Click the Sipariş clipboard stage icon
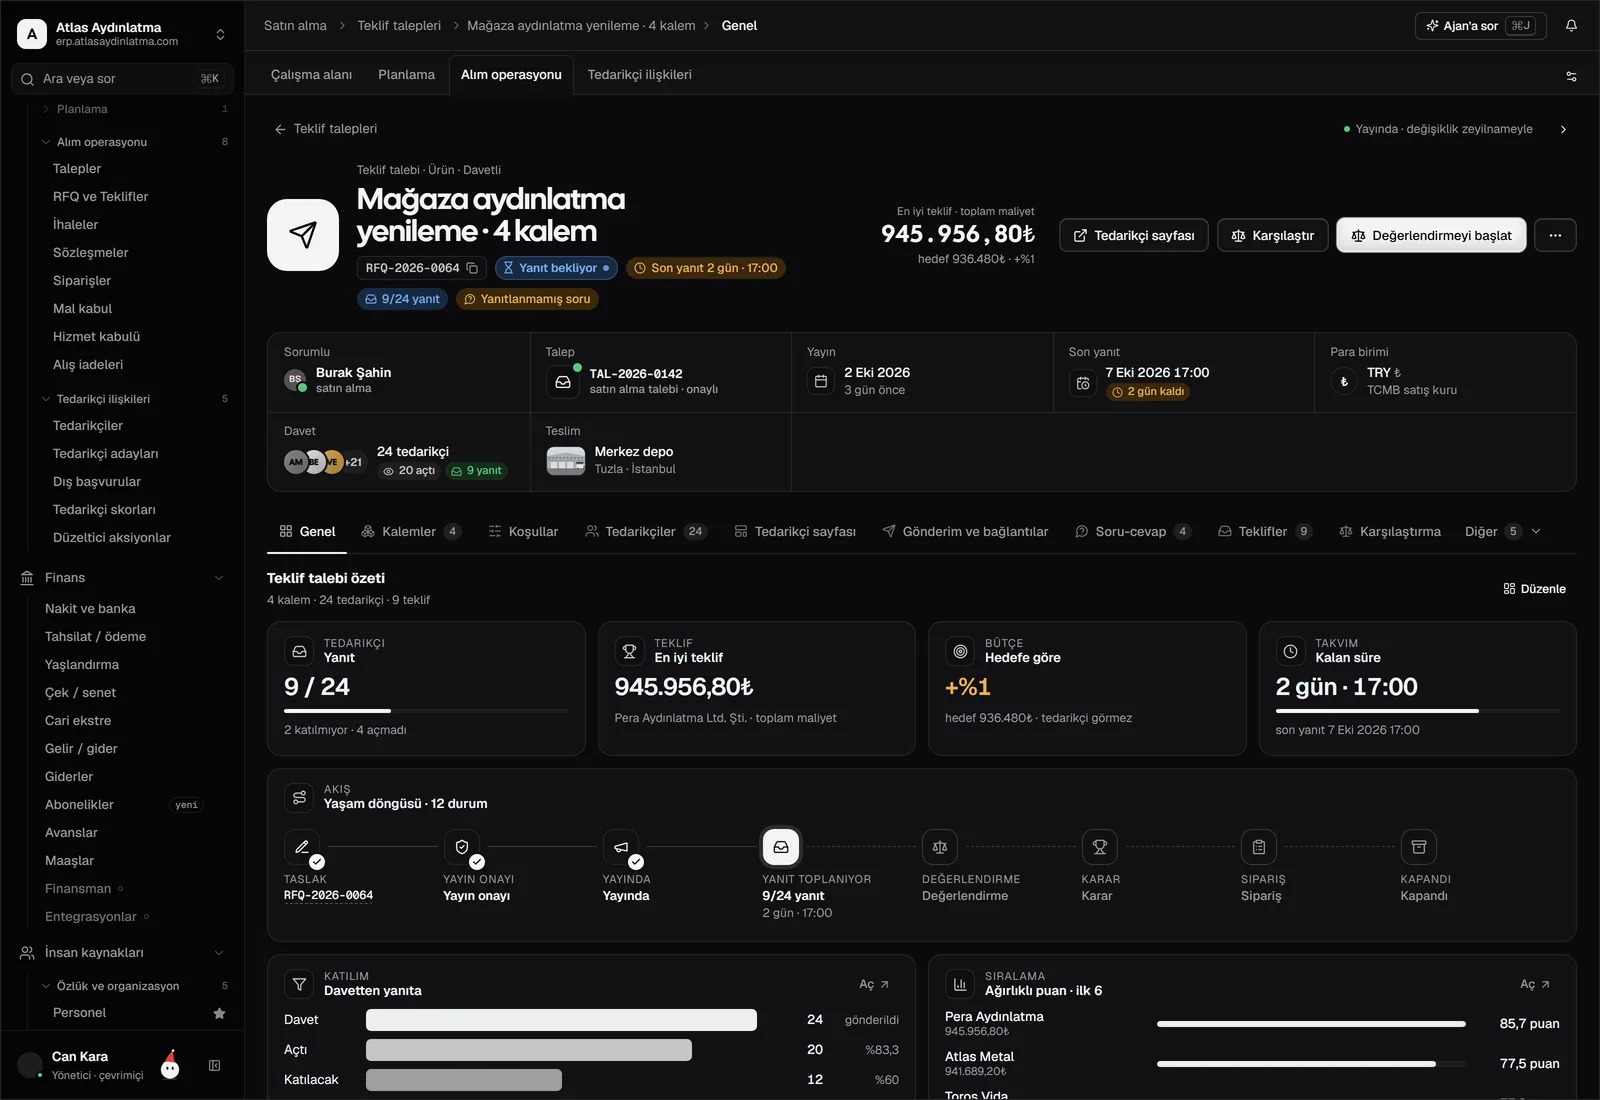This screenshot has width=1600, height=1100. tap(1259, 847)
